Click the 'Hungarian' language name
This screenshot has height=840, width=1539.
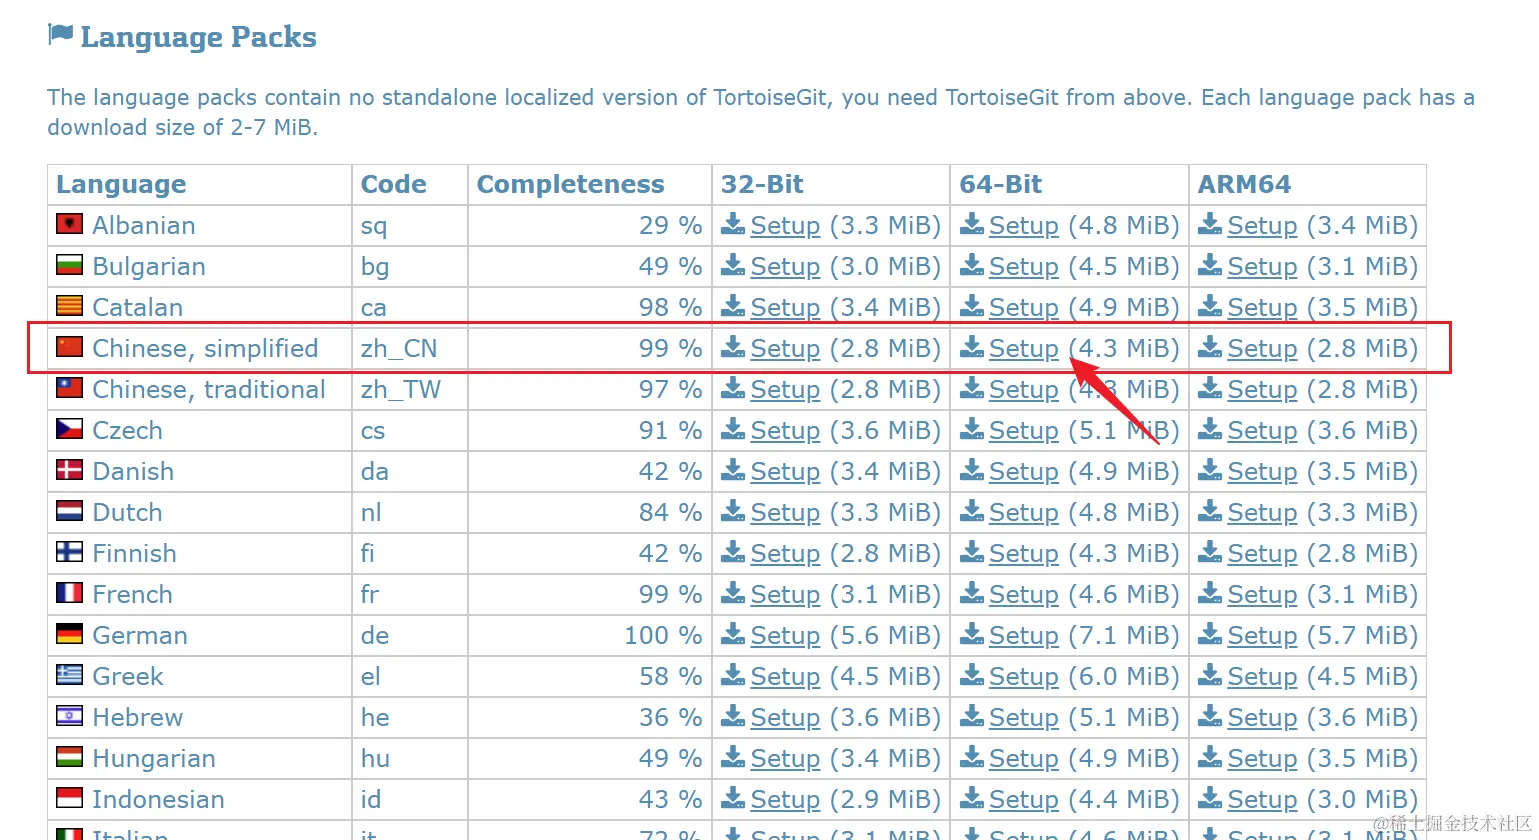click(x=154, y=758)
